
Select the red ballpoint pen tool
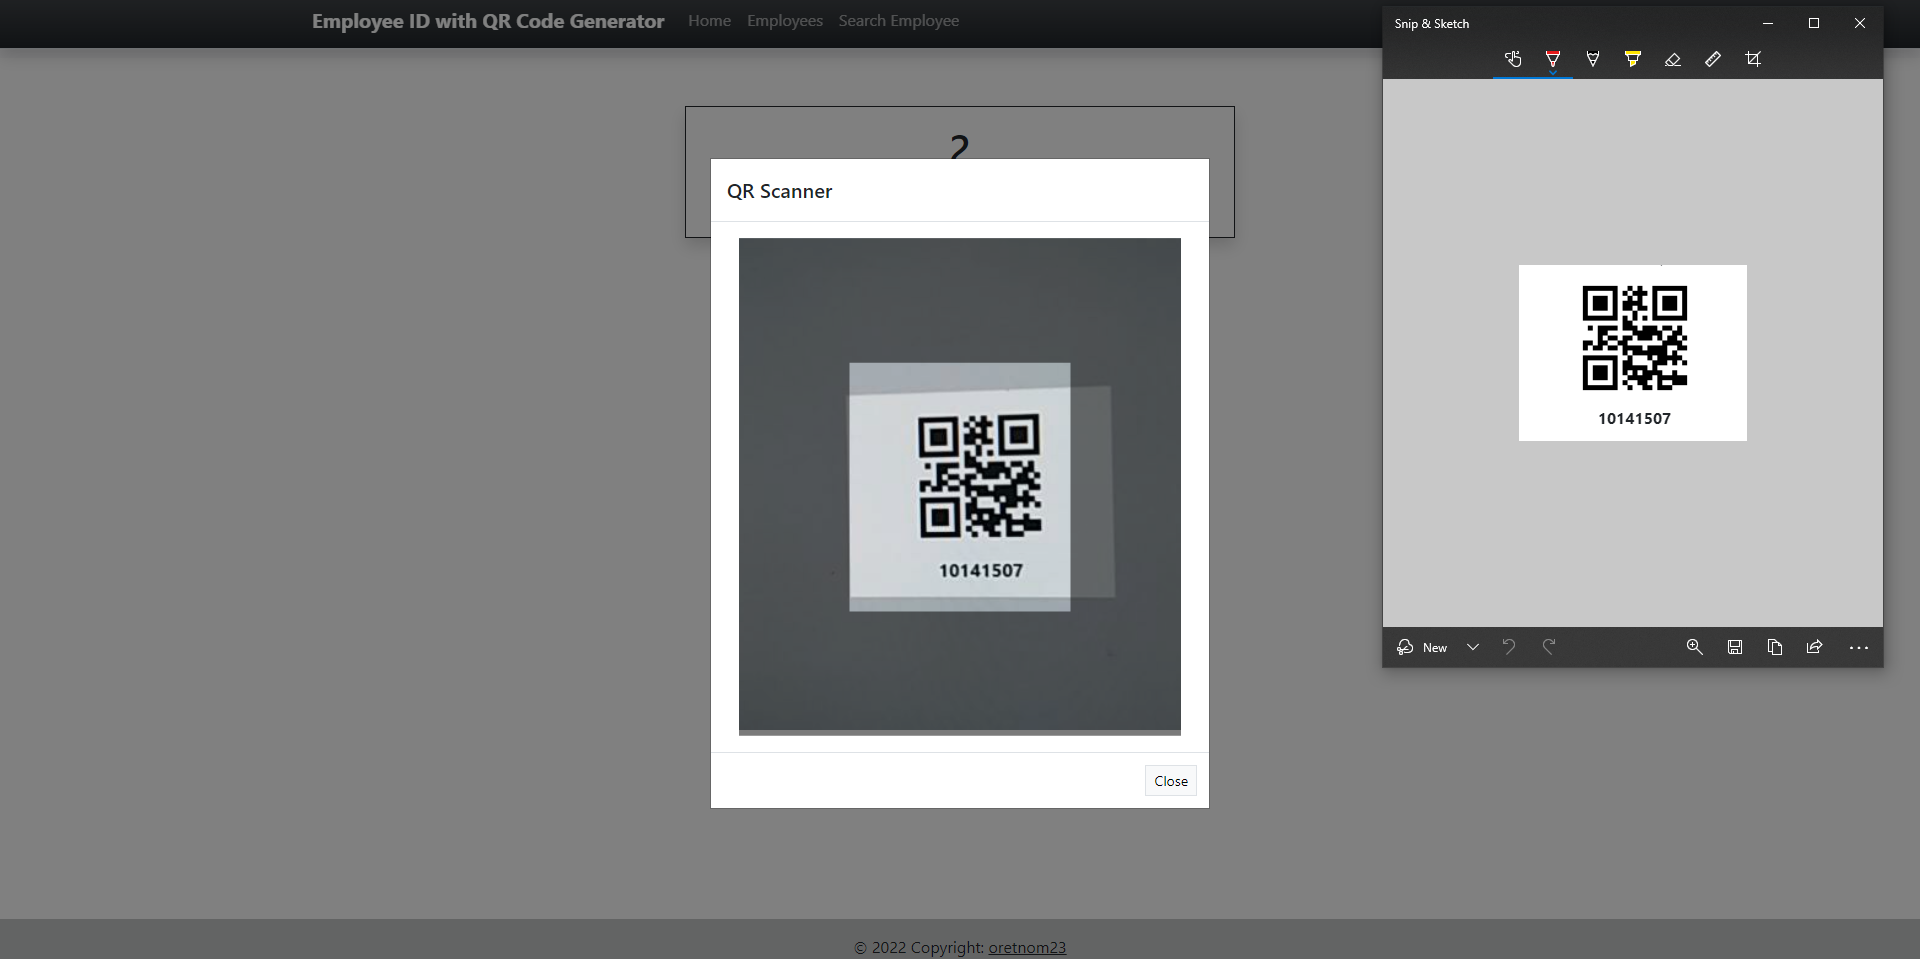point(1553,60)
